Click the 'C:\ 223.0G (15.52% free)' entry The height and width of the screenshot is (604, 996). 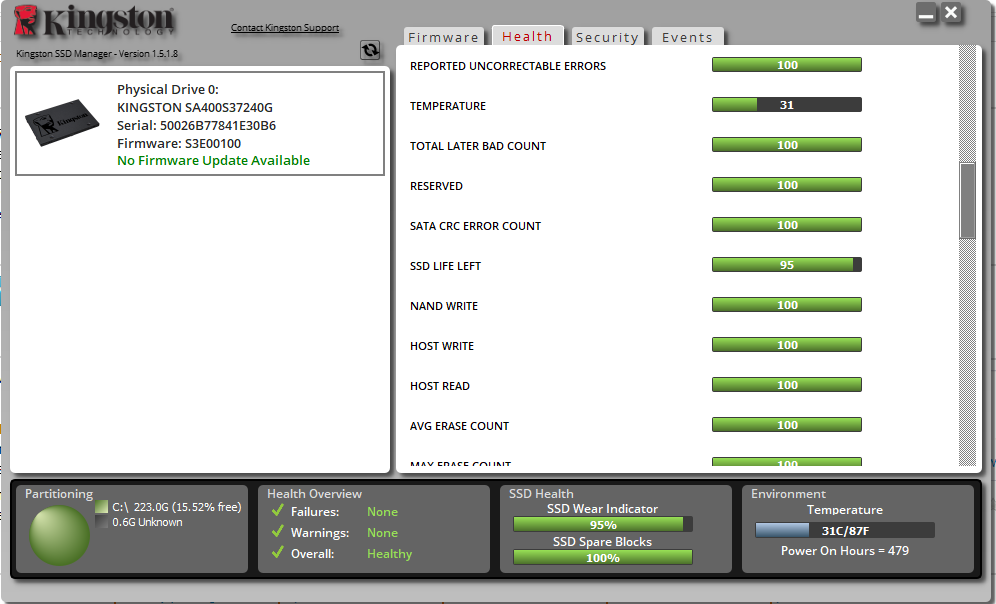pyautogui.click(x=177, y=507)
